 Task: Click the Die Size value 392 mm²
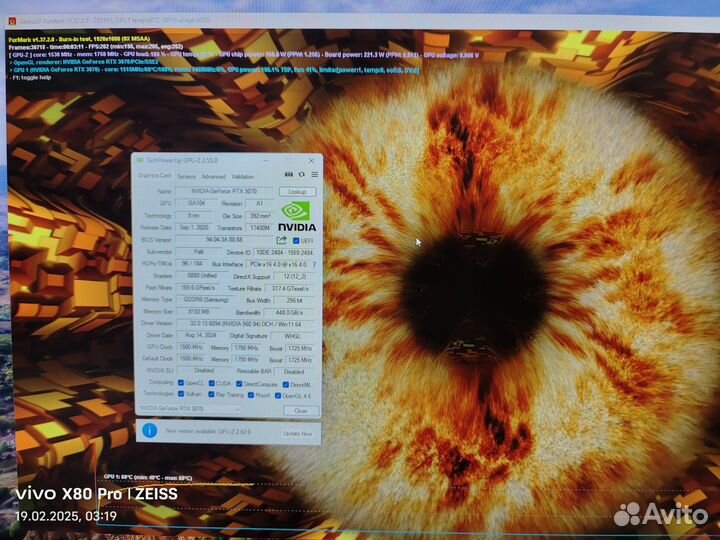[260, 216]
